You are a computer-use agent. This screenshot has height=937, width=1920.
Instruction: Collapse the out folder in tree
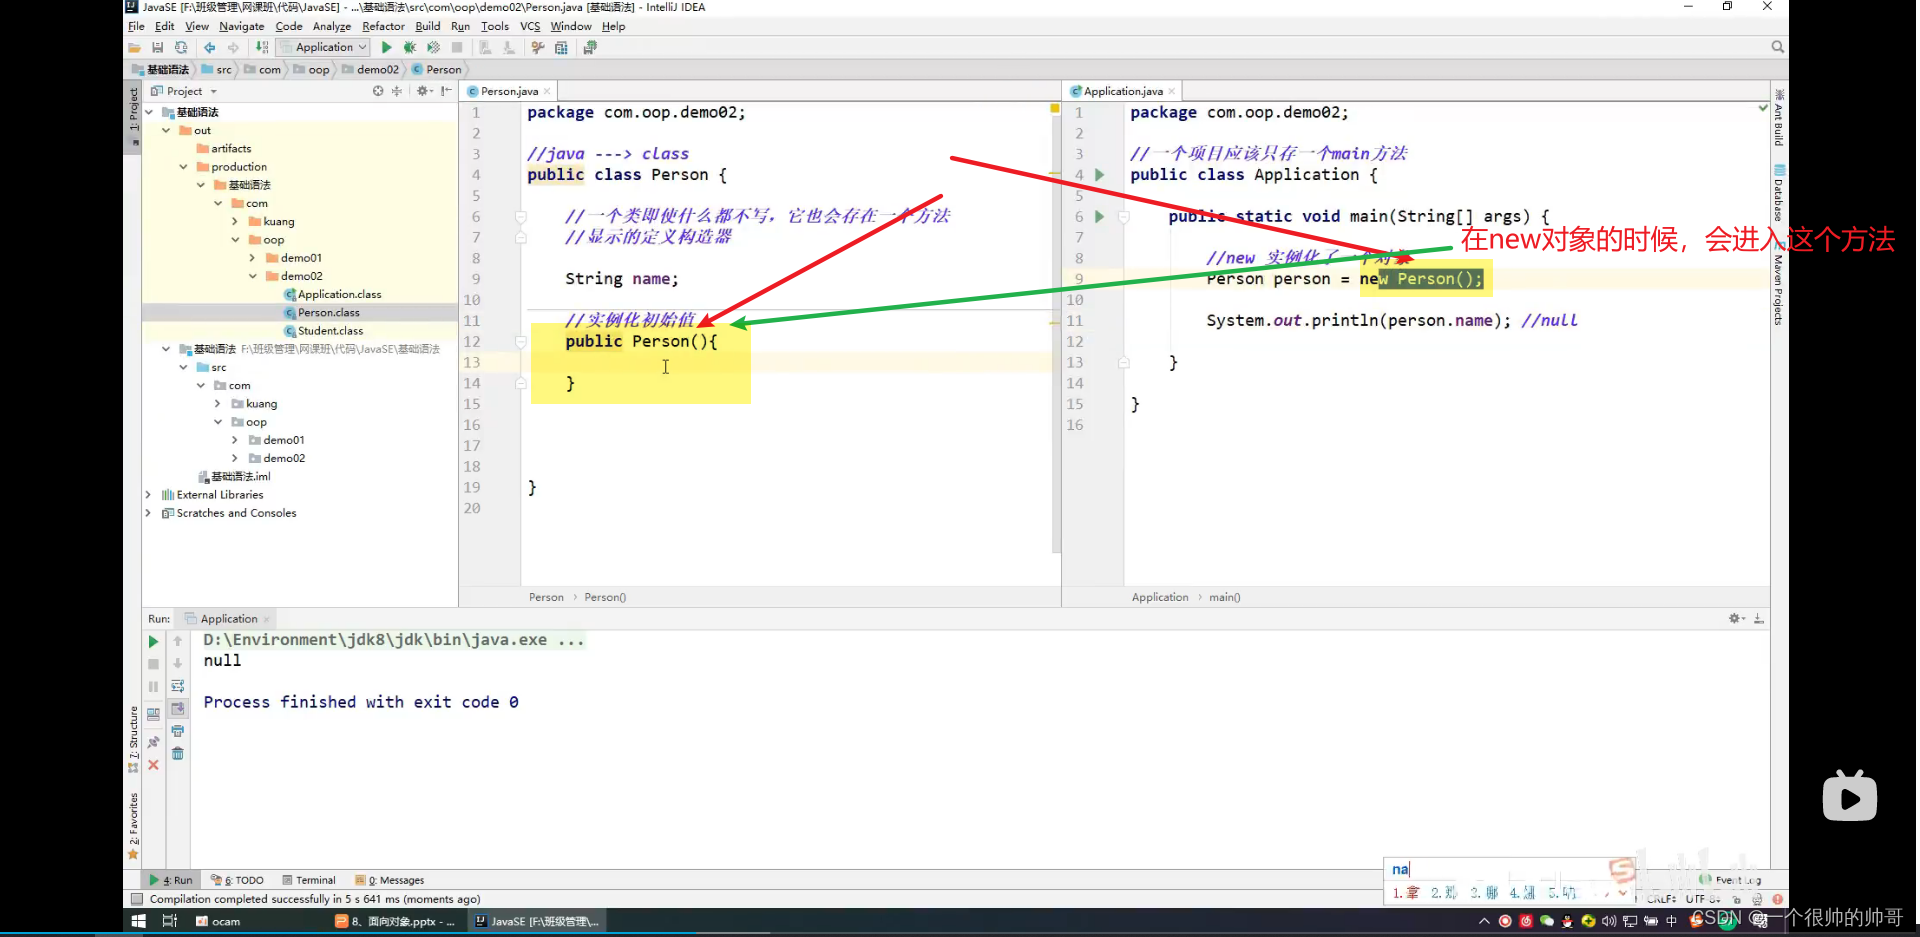(x=166, y=130)
